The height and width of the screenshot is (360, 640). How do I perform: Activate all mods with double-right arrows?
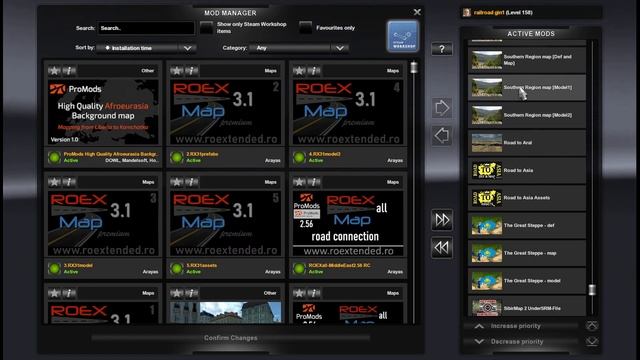(x=442, y=220)
